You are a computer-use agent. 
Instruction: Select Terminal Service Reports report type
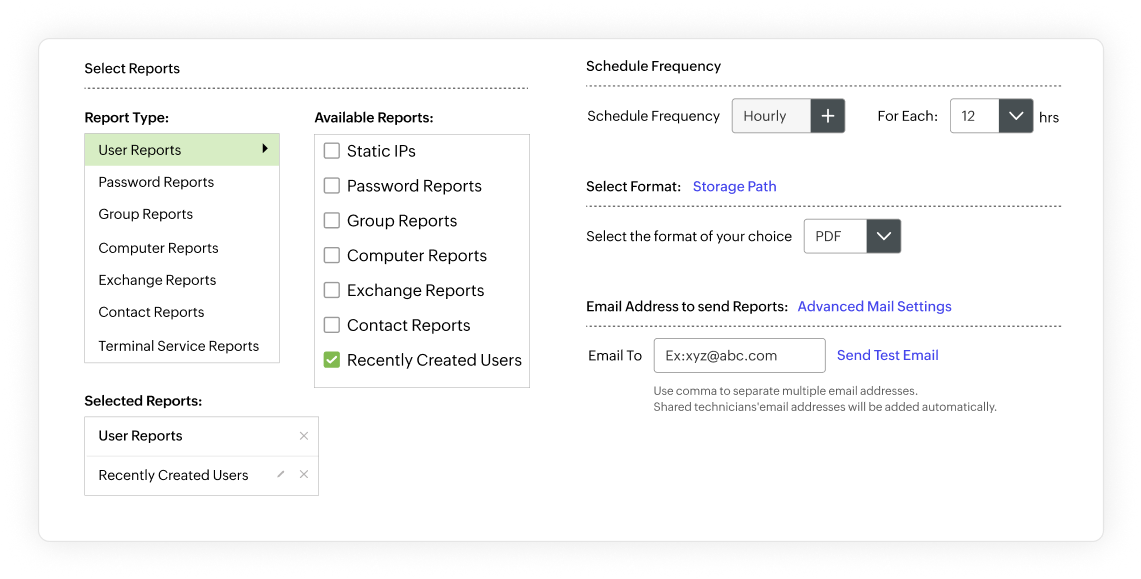(178, 345)
